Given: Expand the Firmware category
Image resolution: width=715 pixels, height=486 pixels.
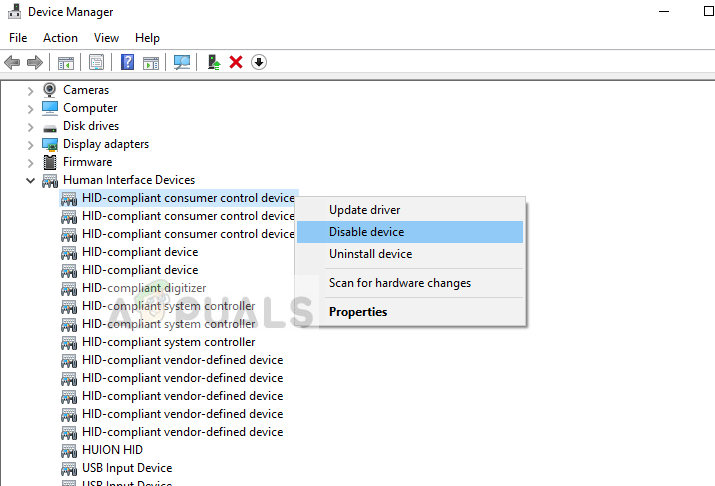Looking at the screenshot, I should [30, 163].
